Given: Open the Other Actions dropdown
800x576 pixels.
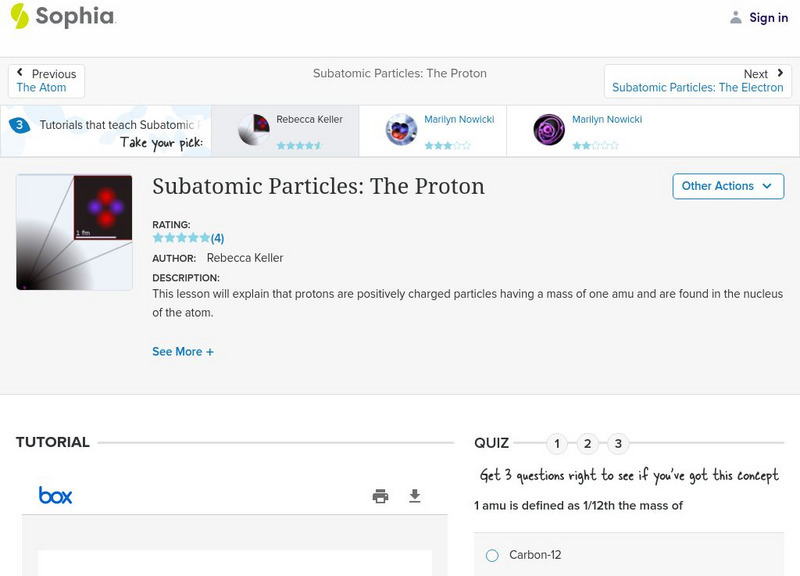Looking at the screenshot, I should tap(727, 186).
